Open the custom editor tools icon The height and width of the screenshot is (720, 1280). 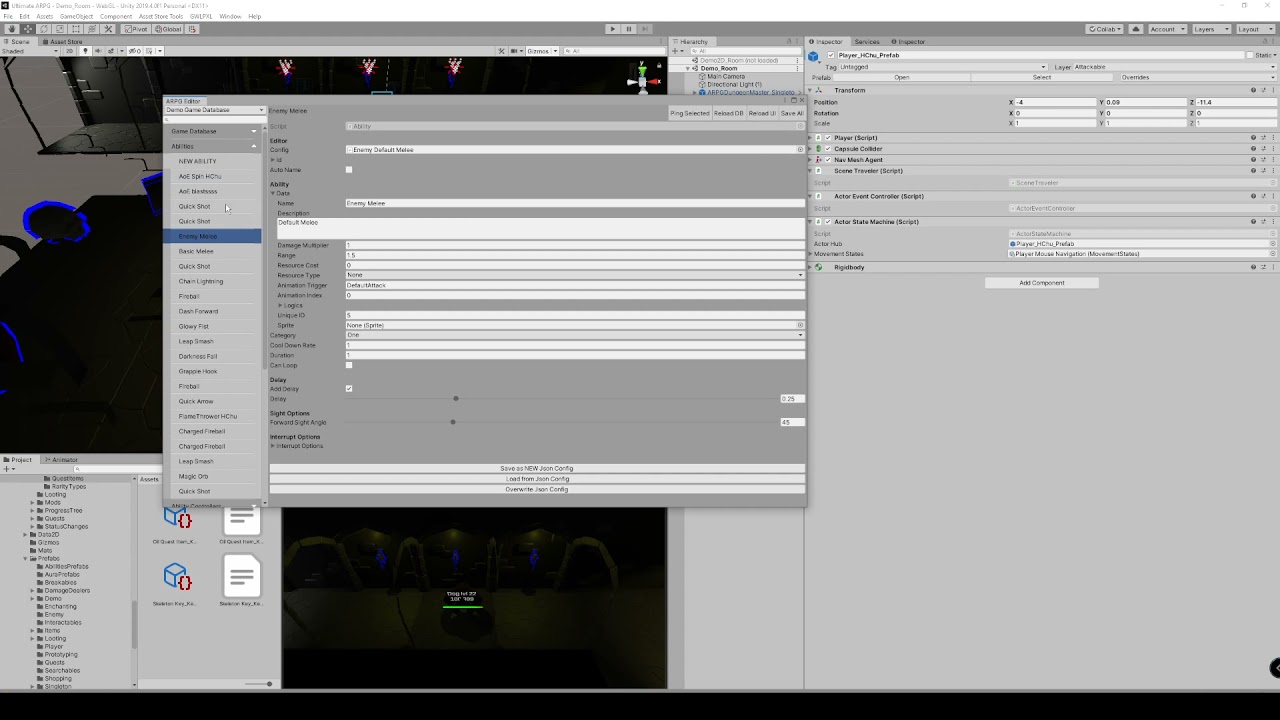(x=109, y=29)
